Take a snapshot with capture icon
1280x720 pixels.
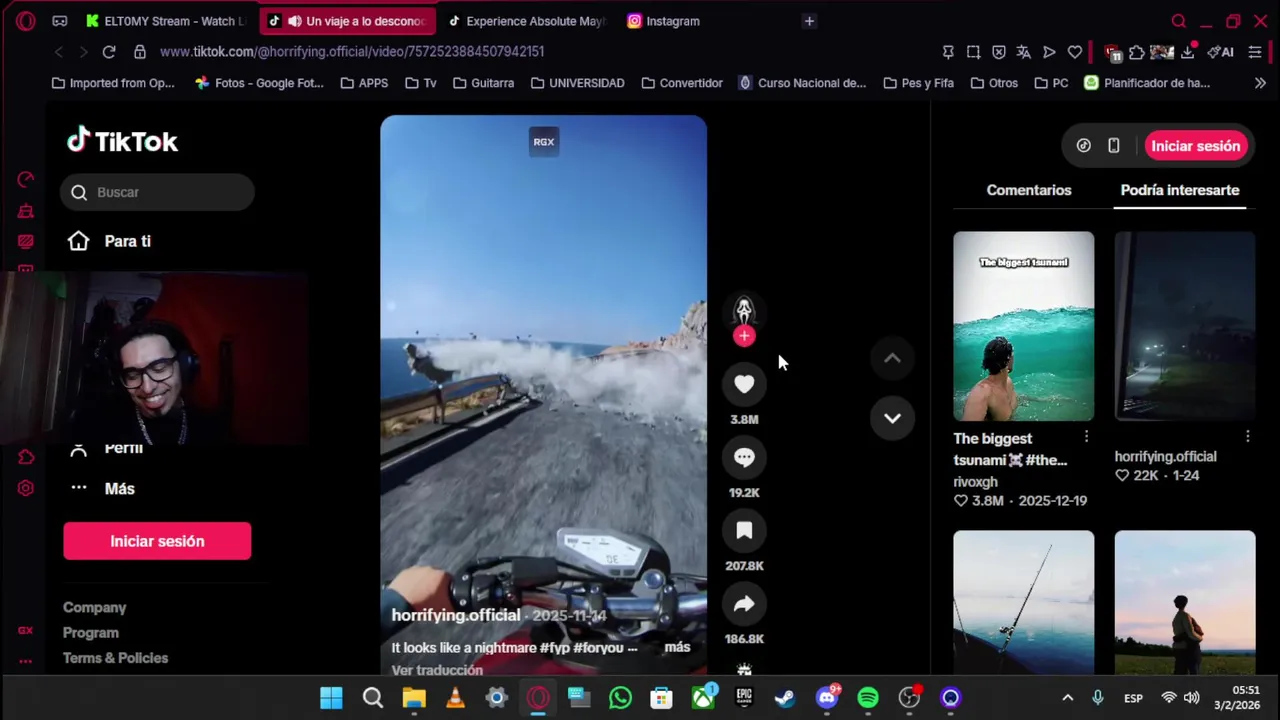point(973,52)
